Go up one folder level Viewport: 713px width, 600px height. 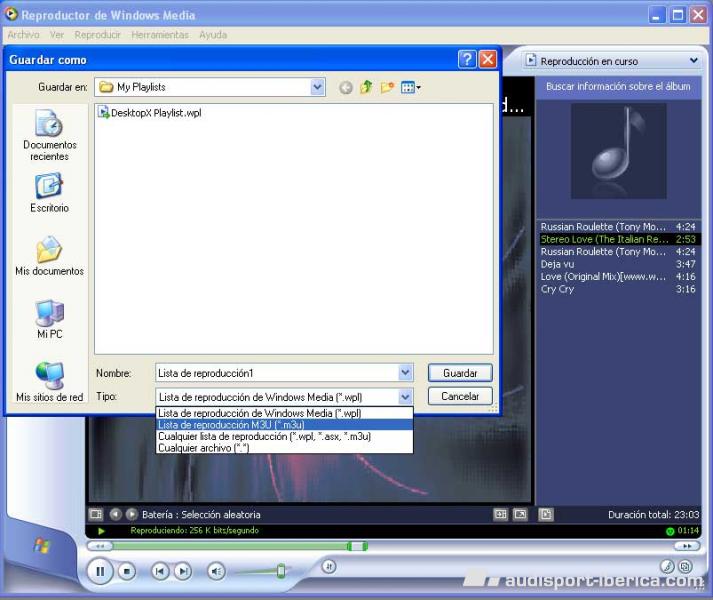pyautogui.click(x=366, y=87)
